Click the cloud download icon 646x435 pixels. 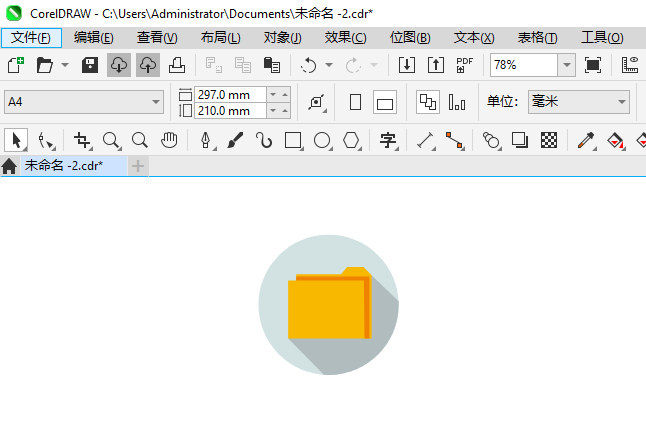(x=119, y=65)
